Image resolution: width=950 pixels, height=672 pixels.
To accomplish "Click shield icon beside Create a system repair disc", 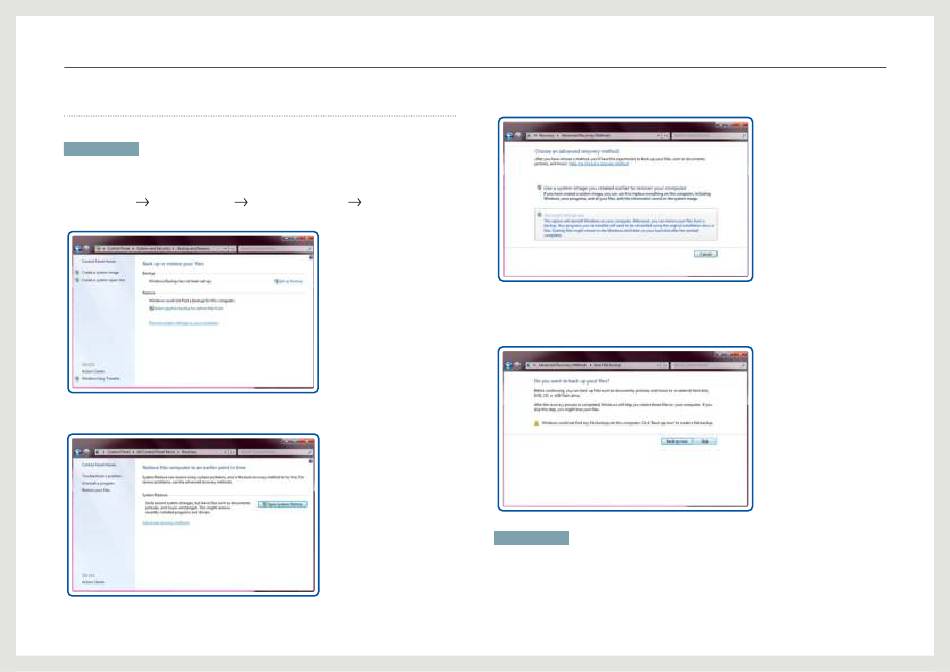I will click(77, 280).
